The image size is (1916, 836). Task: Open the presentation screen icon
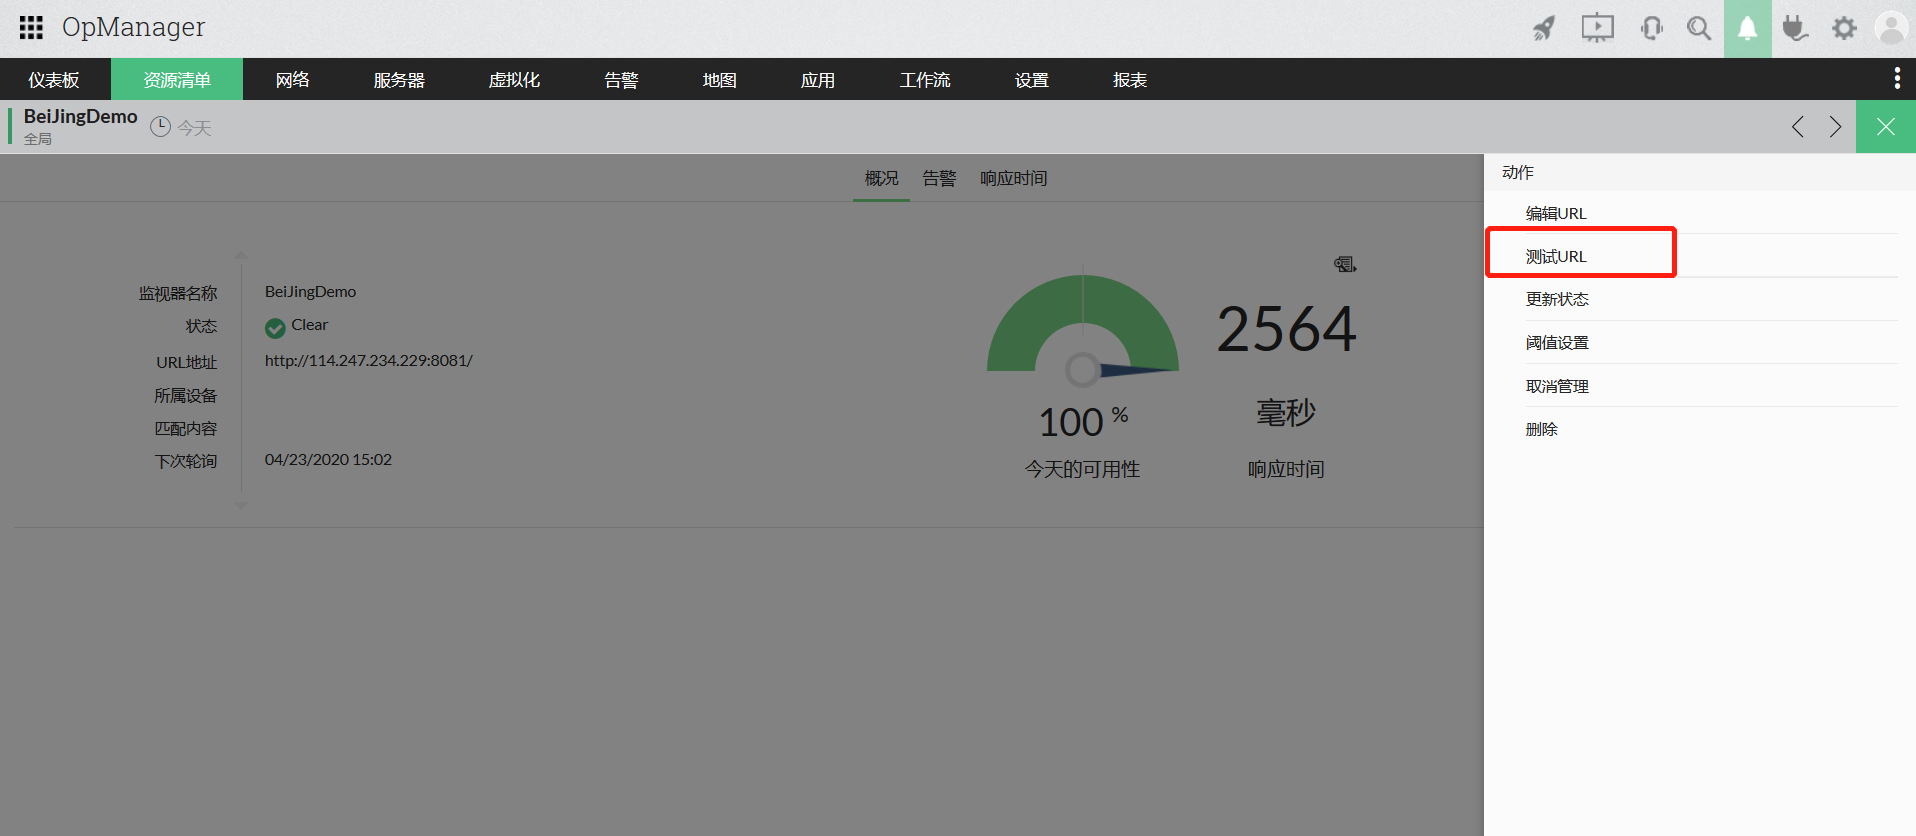(x=1598, y=28)
